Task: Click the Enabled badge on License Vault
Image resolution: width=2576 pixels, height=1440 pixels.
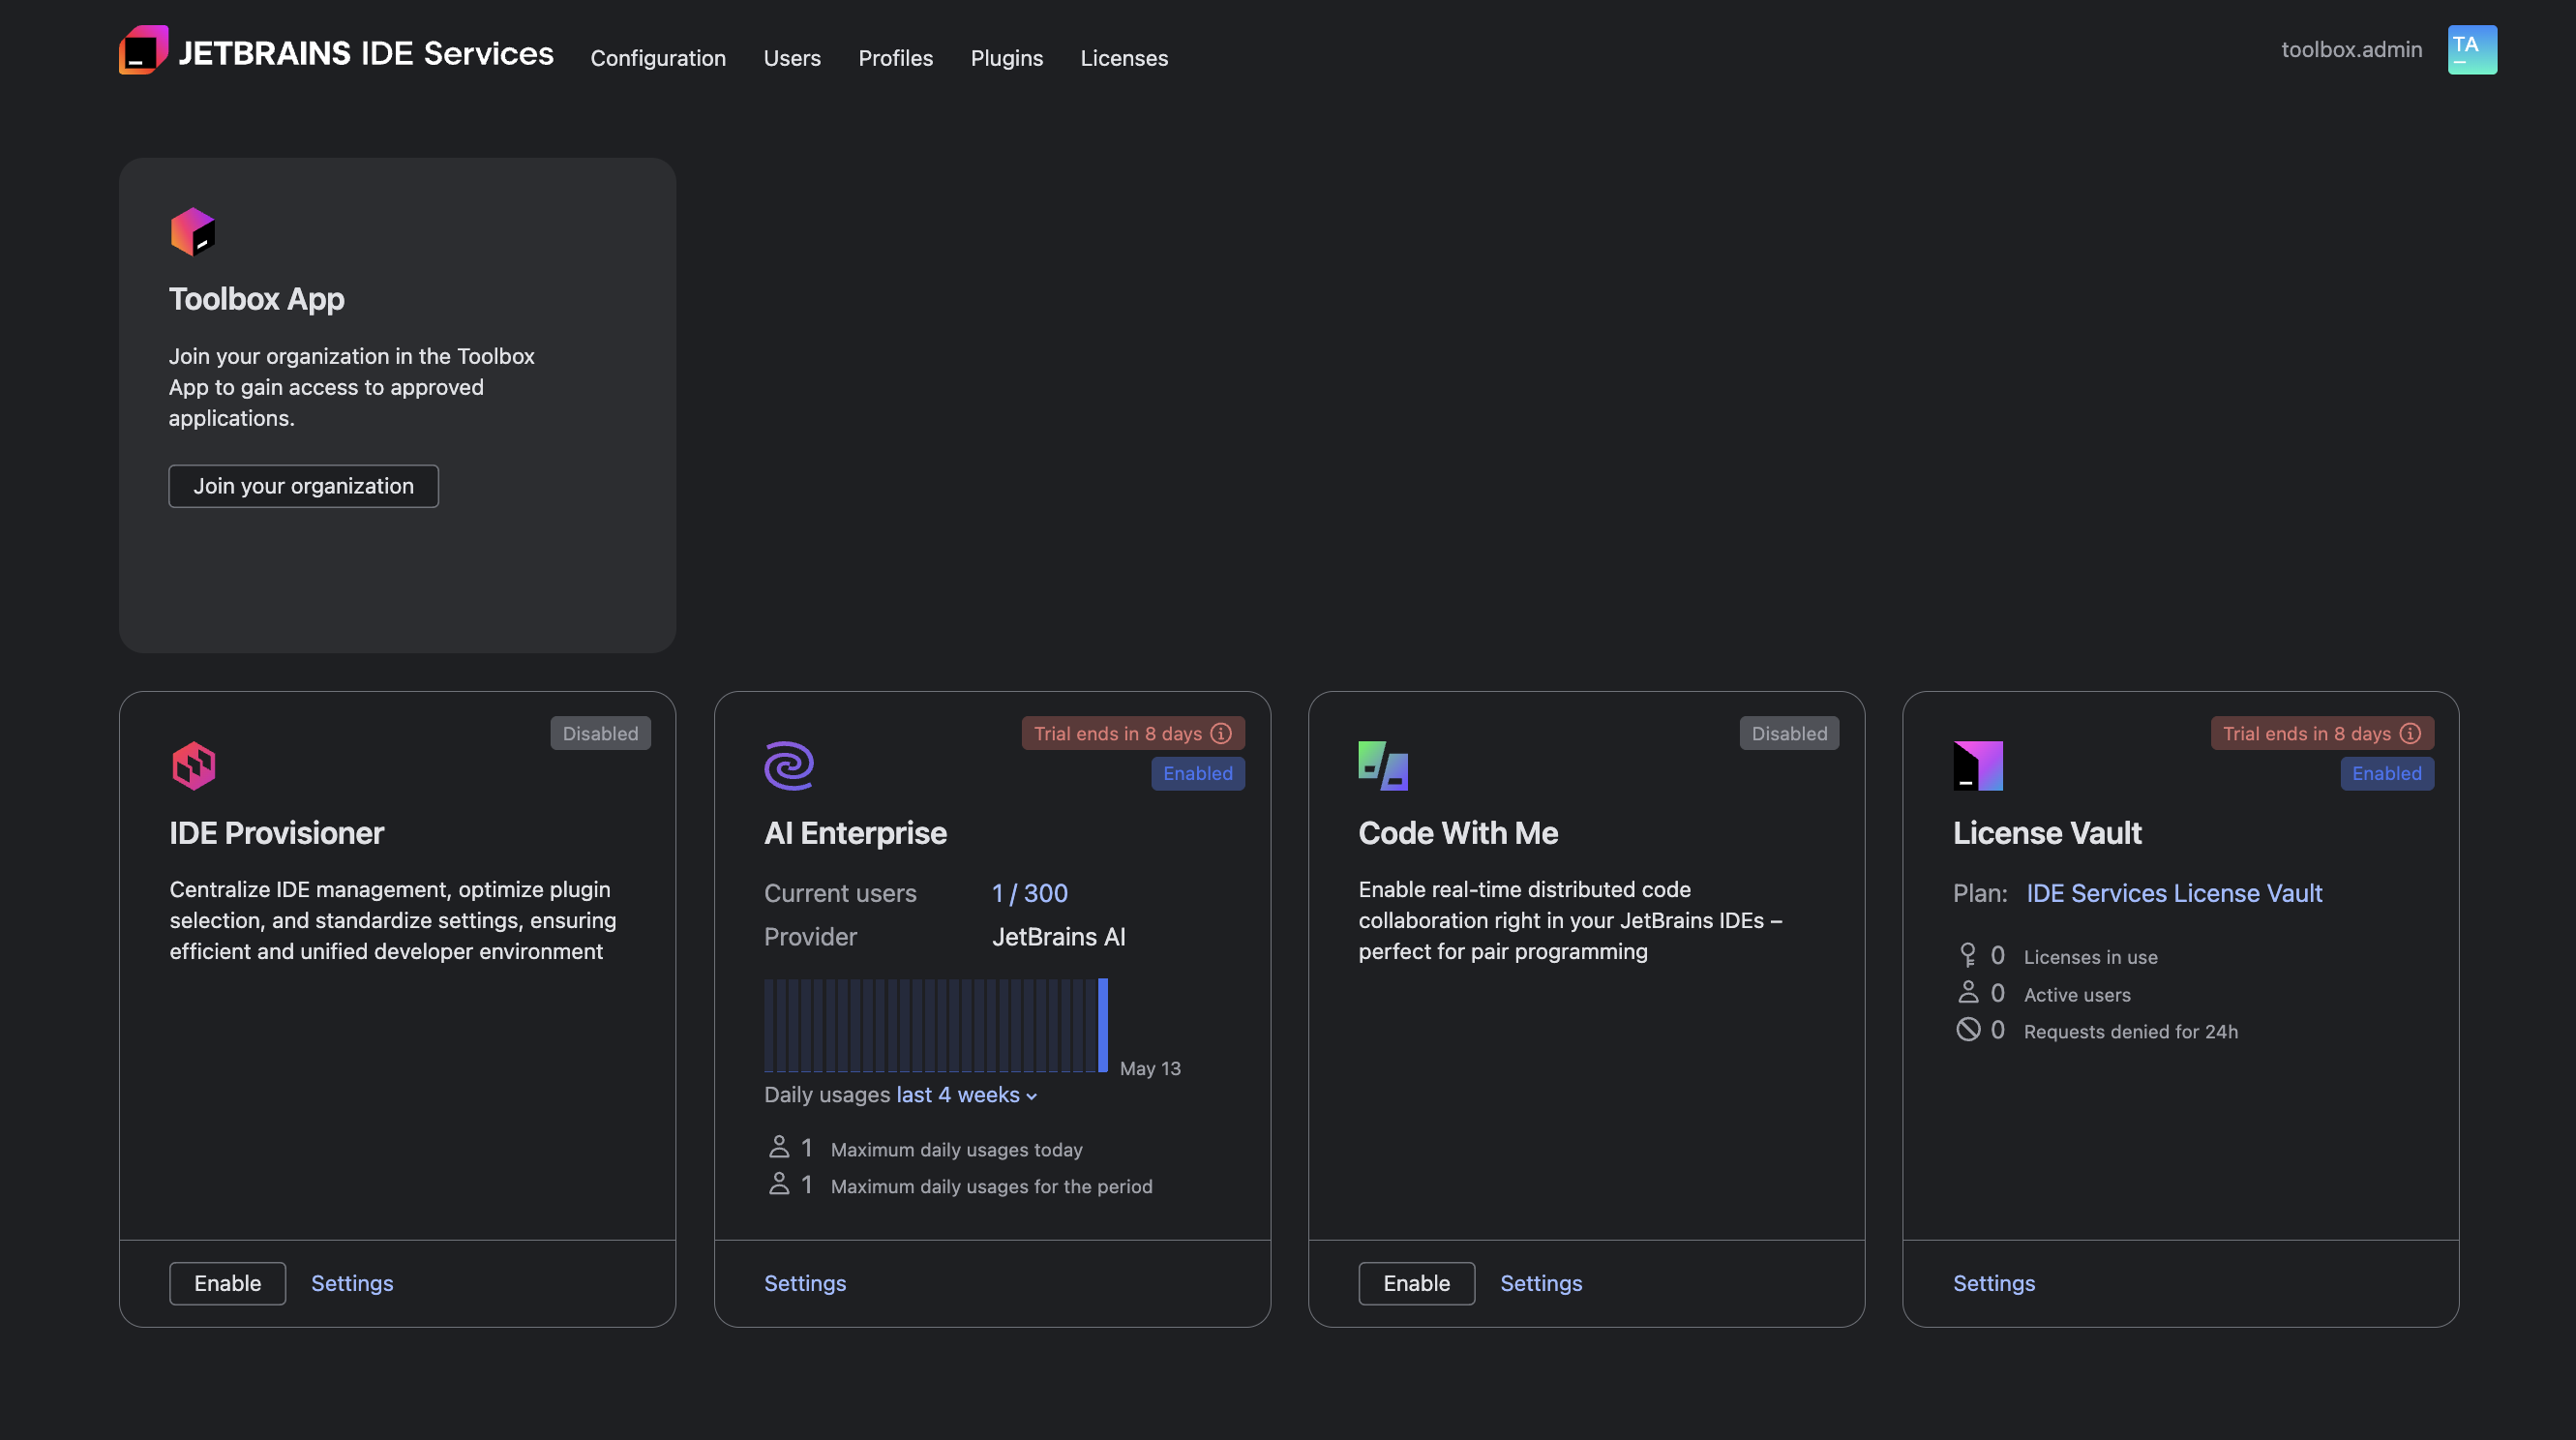Action: 2387,773
